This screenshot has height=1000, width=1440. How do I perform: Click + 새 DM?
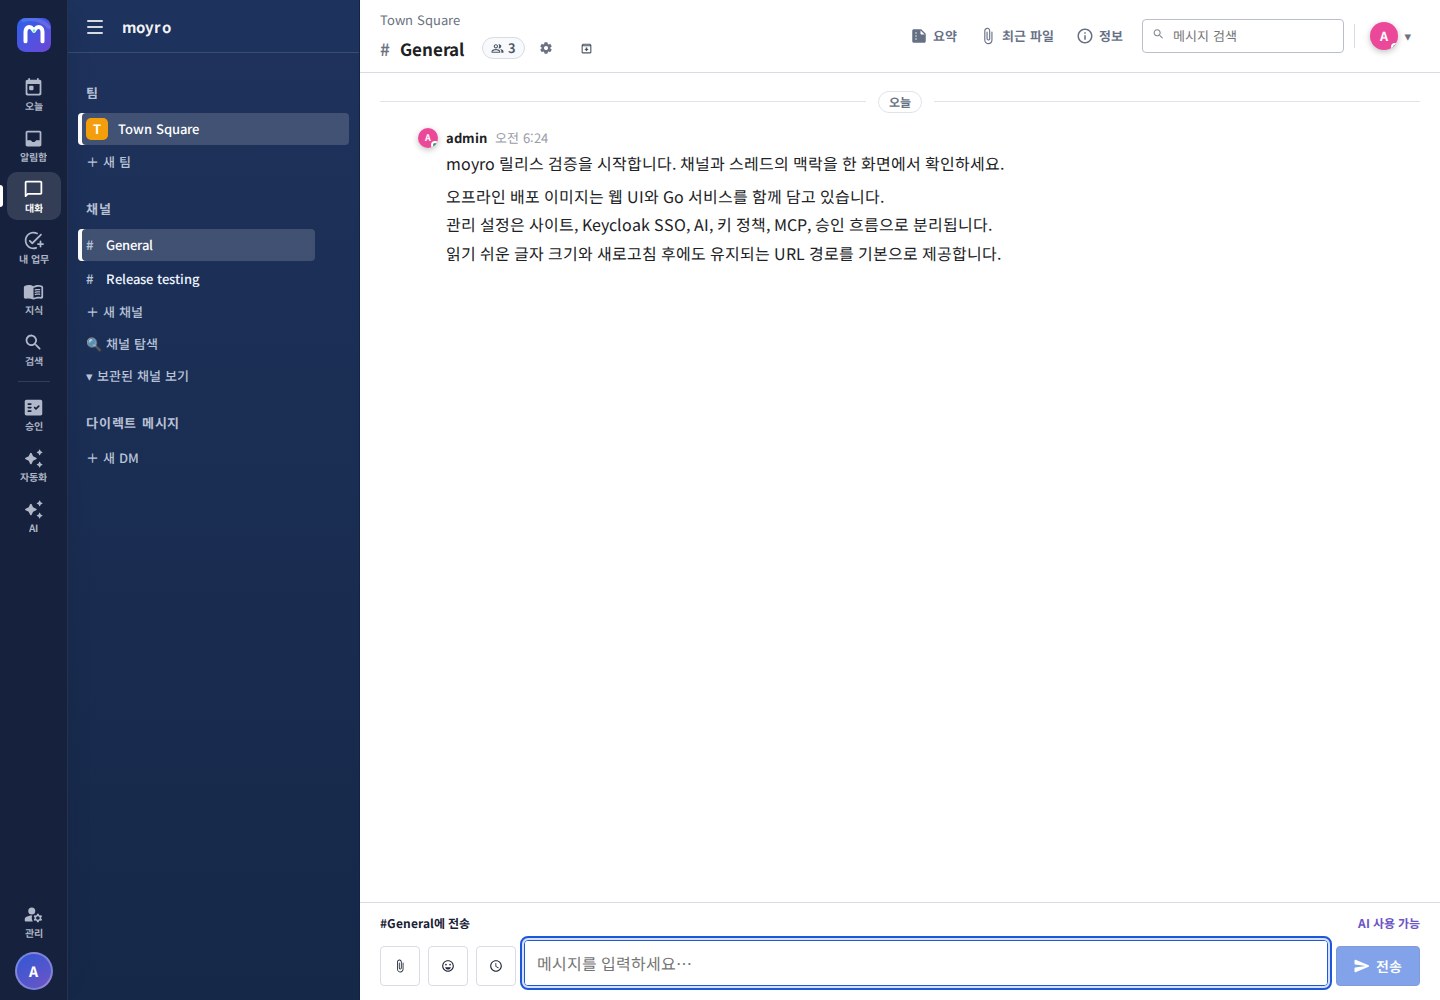[x=112, y=458]
